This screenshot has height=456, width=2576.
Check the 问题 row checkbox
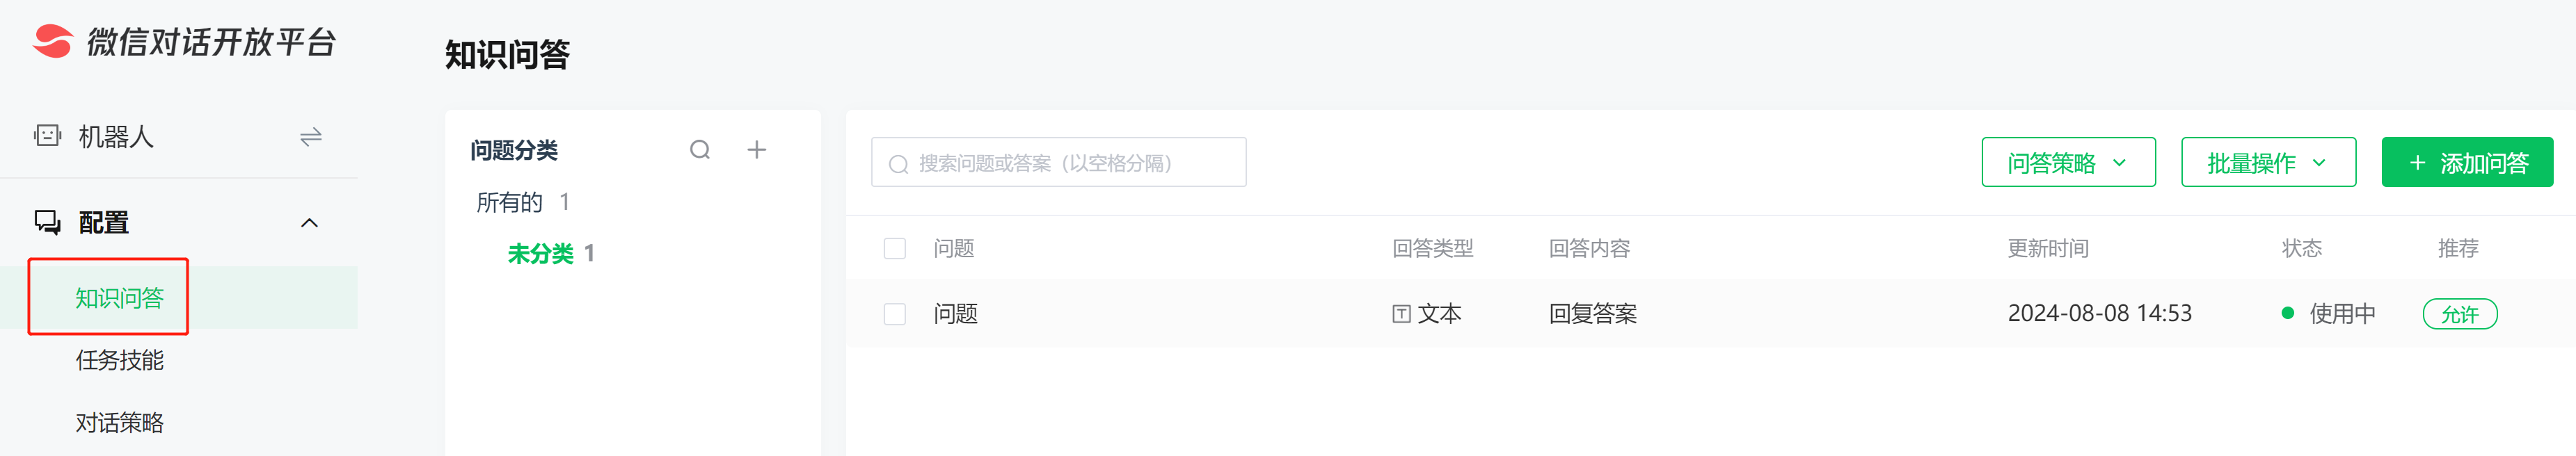pyautogui.click(x=895, y=314)
